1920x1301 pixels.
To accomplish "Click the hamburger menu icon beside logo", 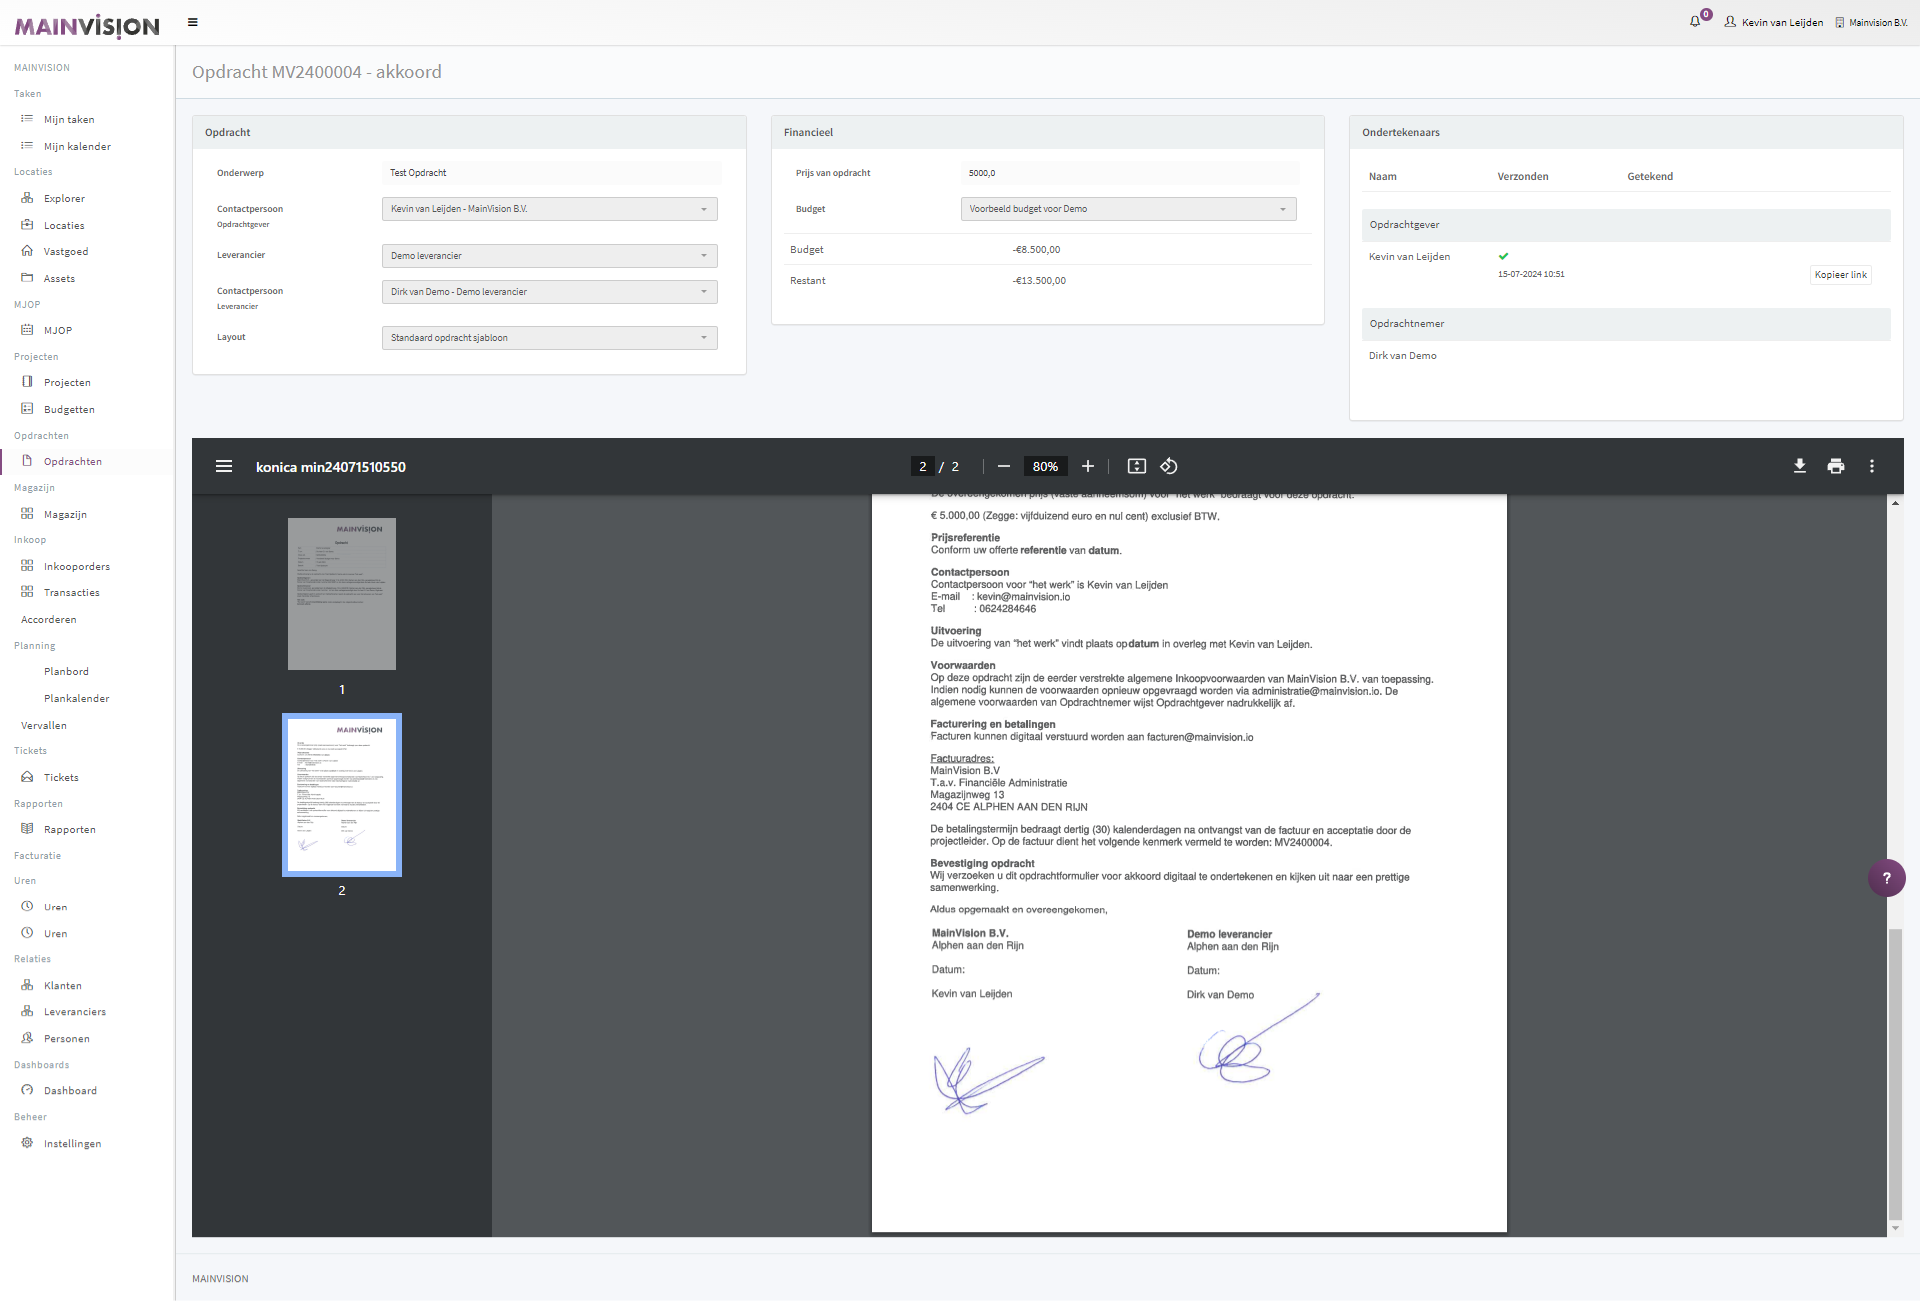I will 193,22.
